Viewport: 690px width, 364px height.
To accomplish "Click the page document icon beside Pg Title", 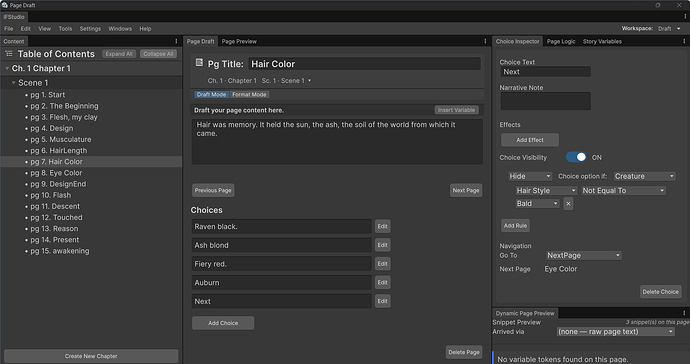I will (199, 63).
